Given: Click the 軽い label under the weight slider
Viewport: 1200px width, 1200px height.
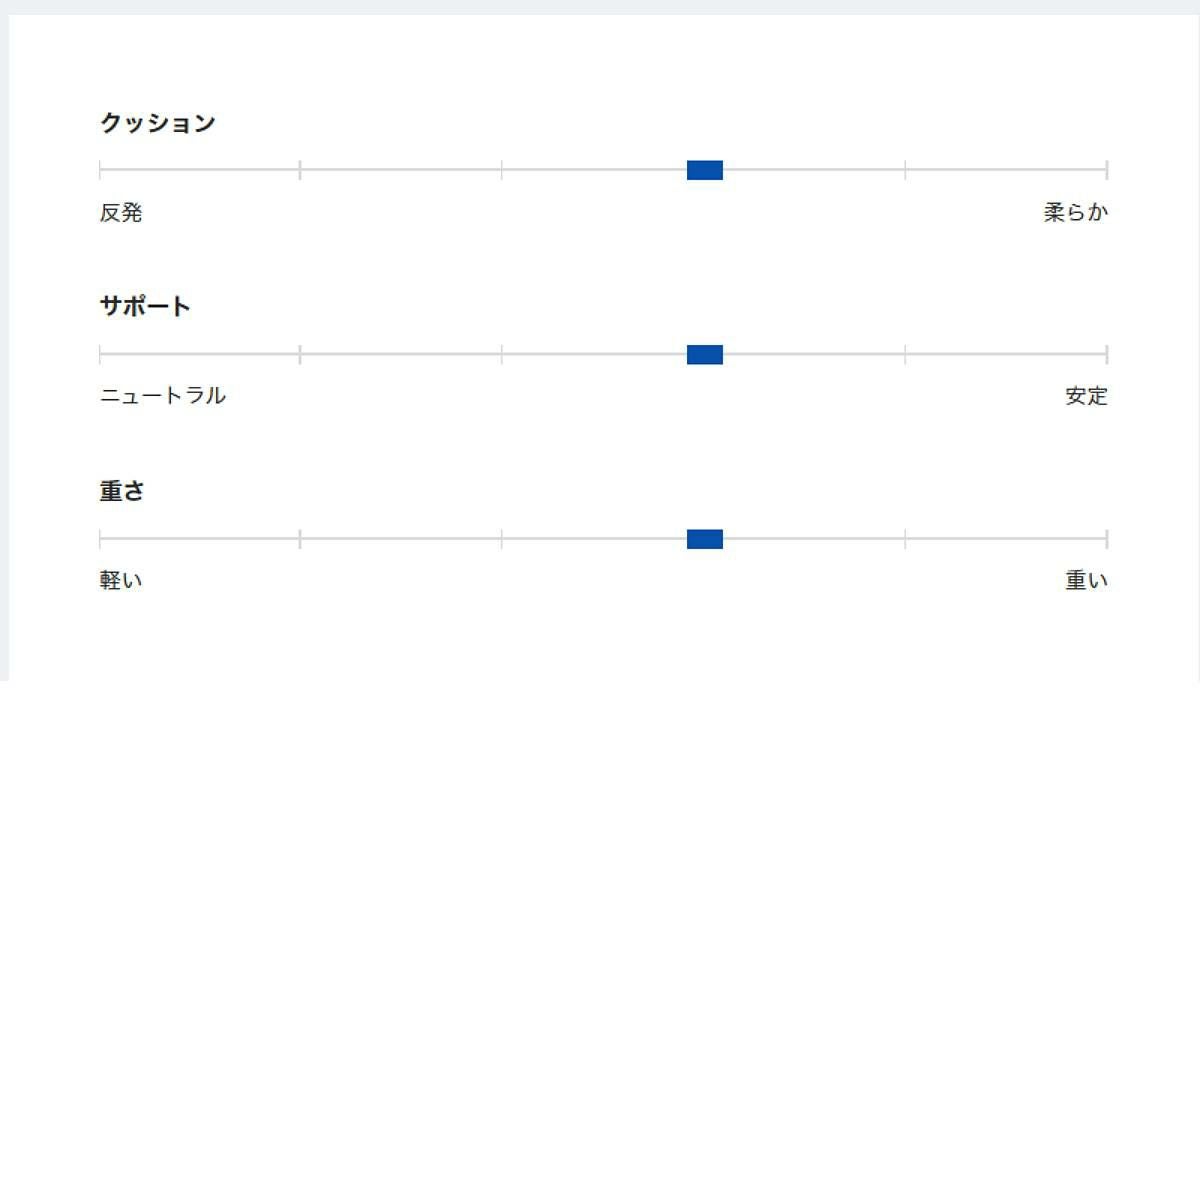Looking at the screenshot, I should tap(121, 581).
